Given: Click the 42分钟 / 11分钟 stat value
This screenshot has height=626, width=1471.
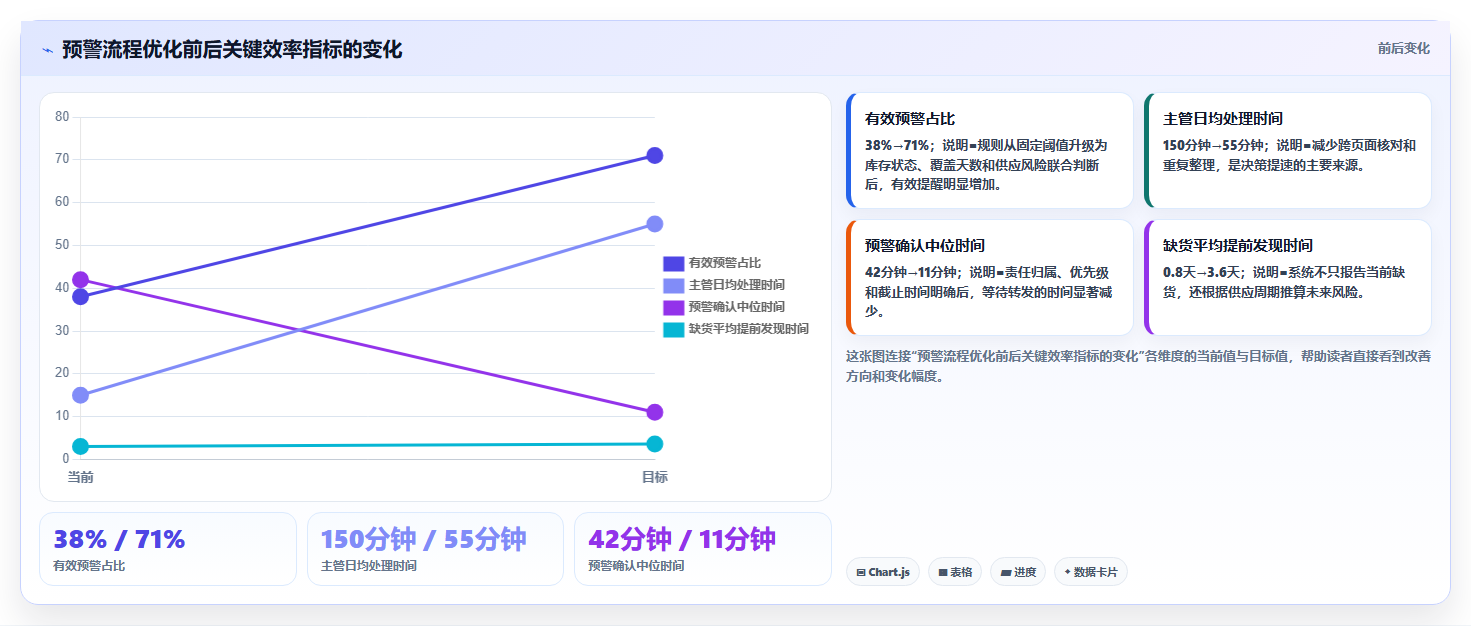Looking at the screenshot, I should tap(682, 539).
